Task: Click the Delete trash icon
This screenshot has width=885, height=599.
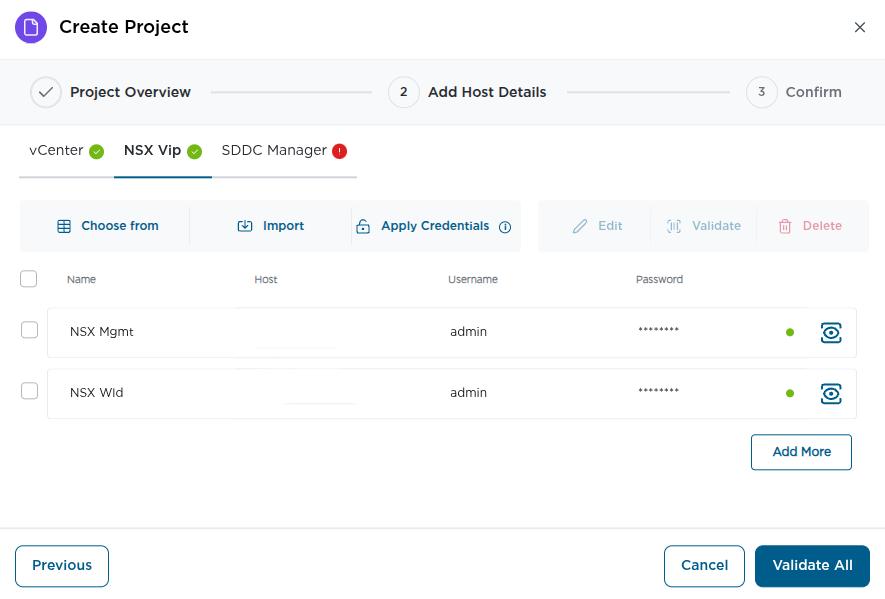Action: tap(786, 225)
